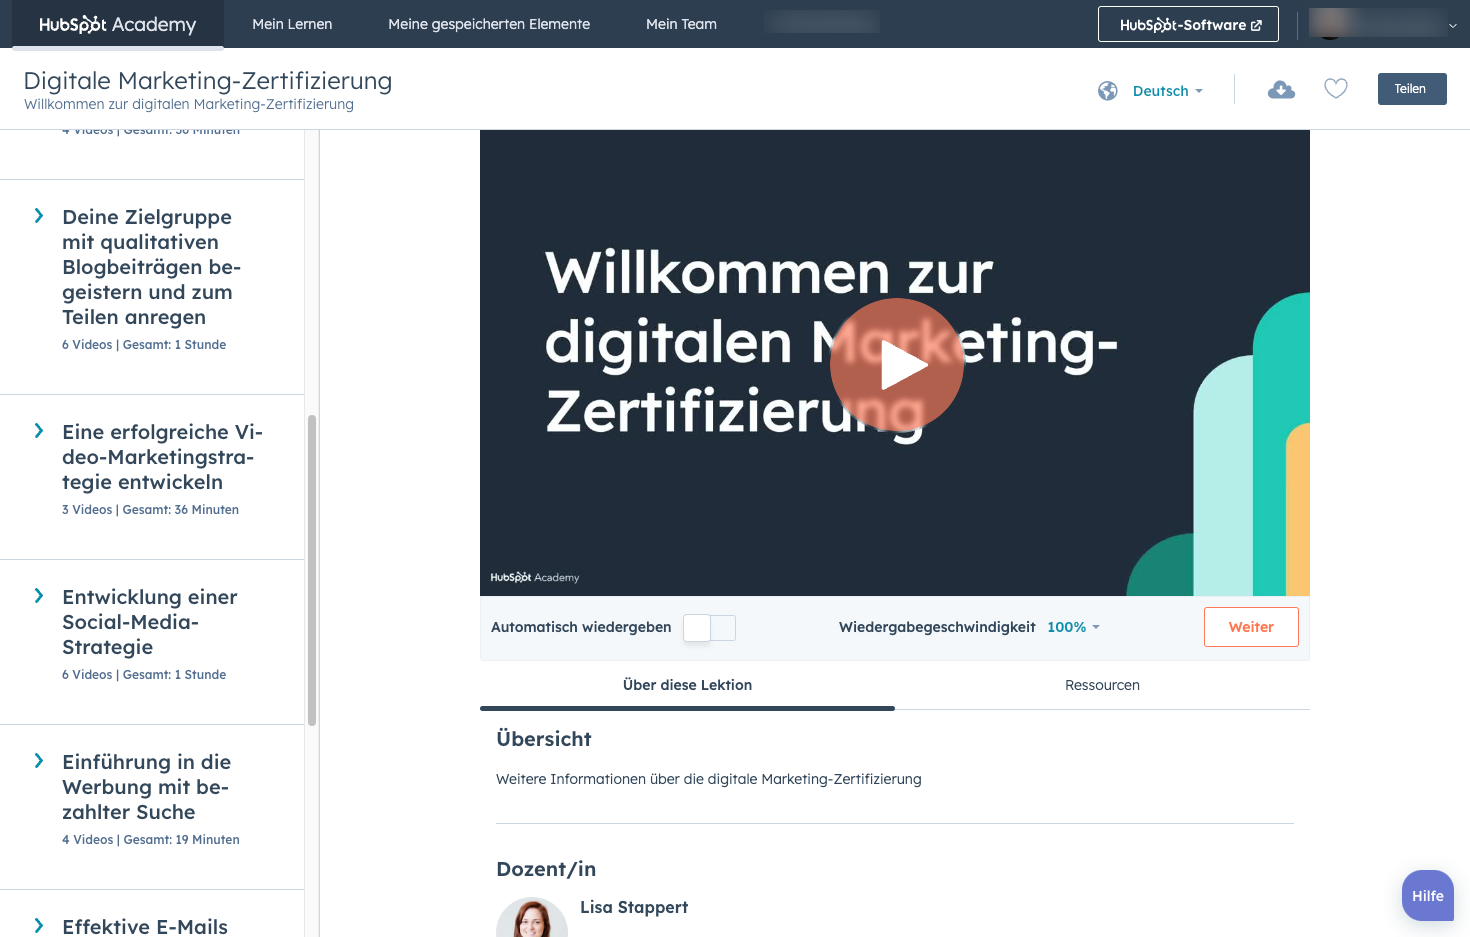Expand chevron for Deine Zielgruppe lesson
Image resolution: width=1470 pixels, height=937 pixels.
click(39, 216)
